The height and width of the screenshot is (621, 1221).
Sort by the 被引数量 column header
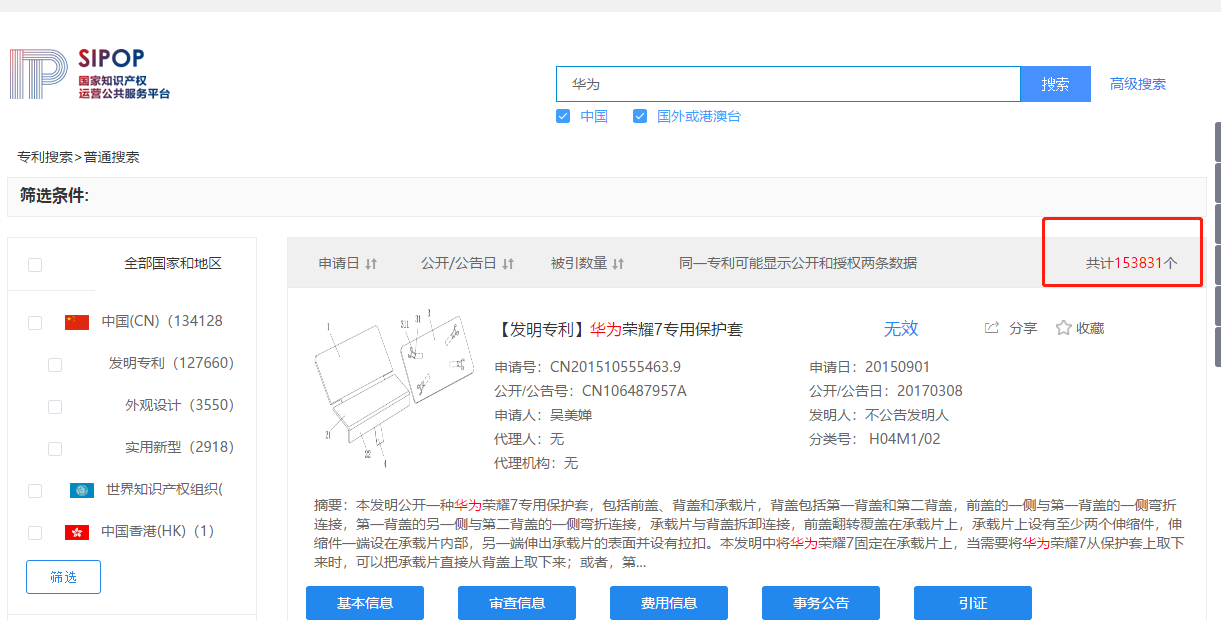coord(579,263)
